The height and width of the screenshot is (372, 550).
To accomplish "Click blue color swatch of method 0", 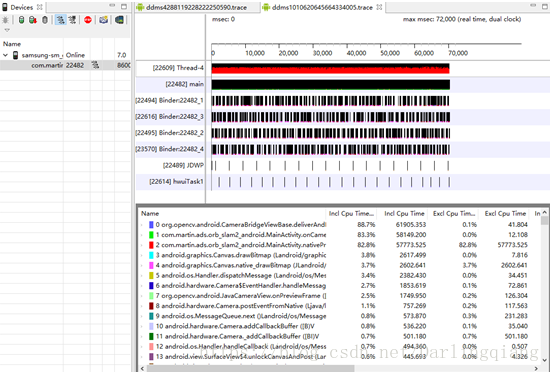I will pyautogui.click(x=151, y=225).
